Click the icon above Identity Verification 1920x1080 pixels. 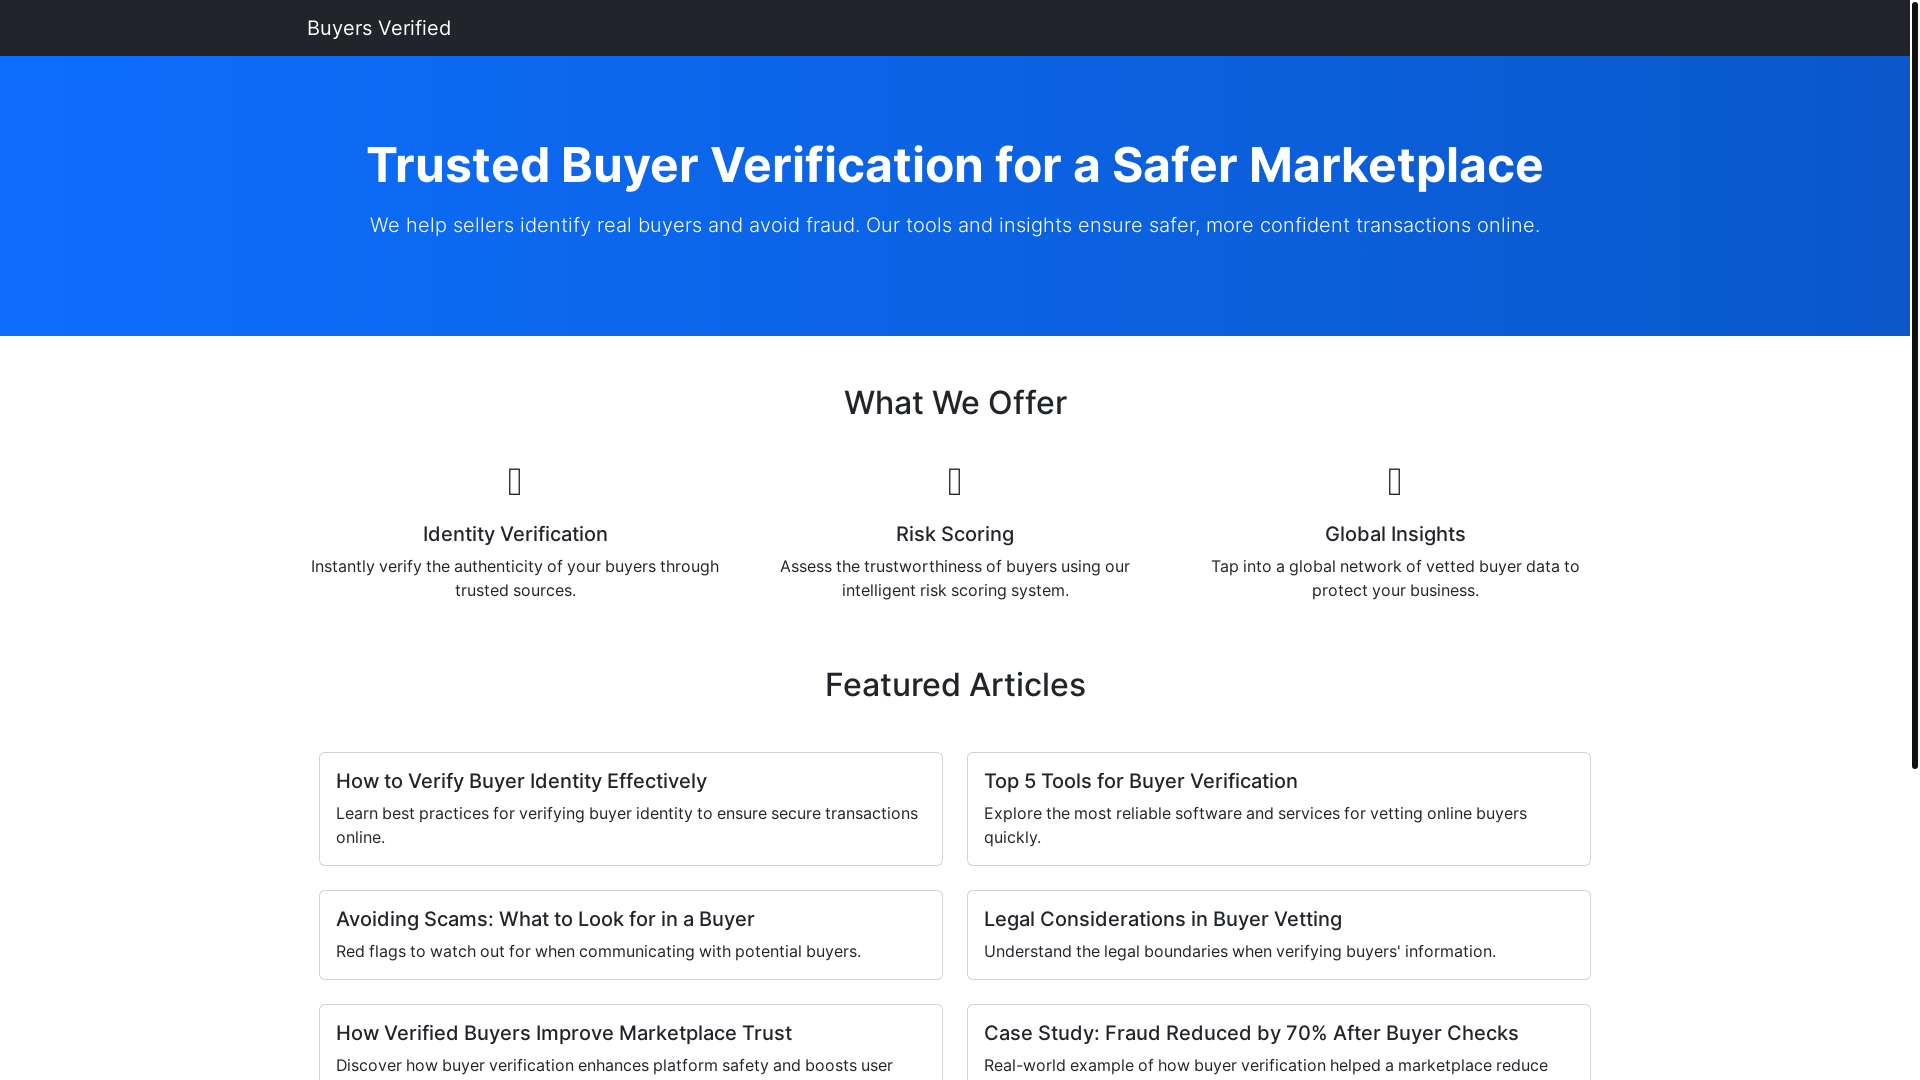point(515,482)
